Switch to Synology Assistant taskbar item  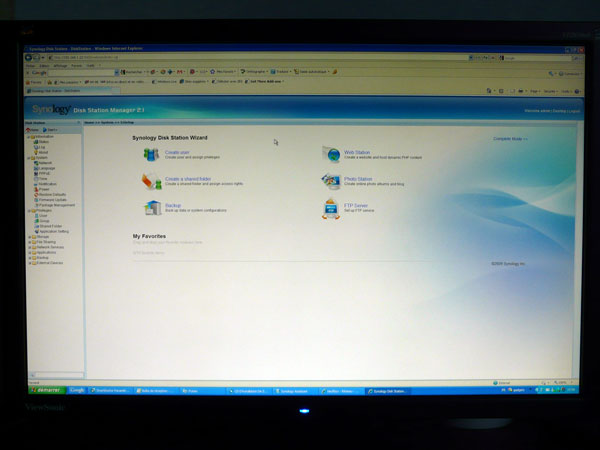tap(294, 391)
